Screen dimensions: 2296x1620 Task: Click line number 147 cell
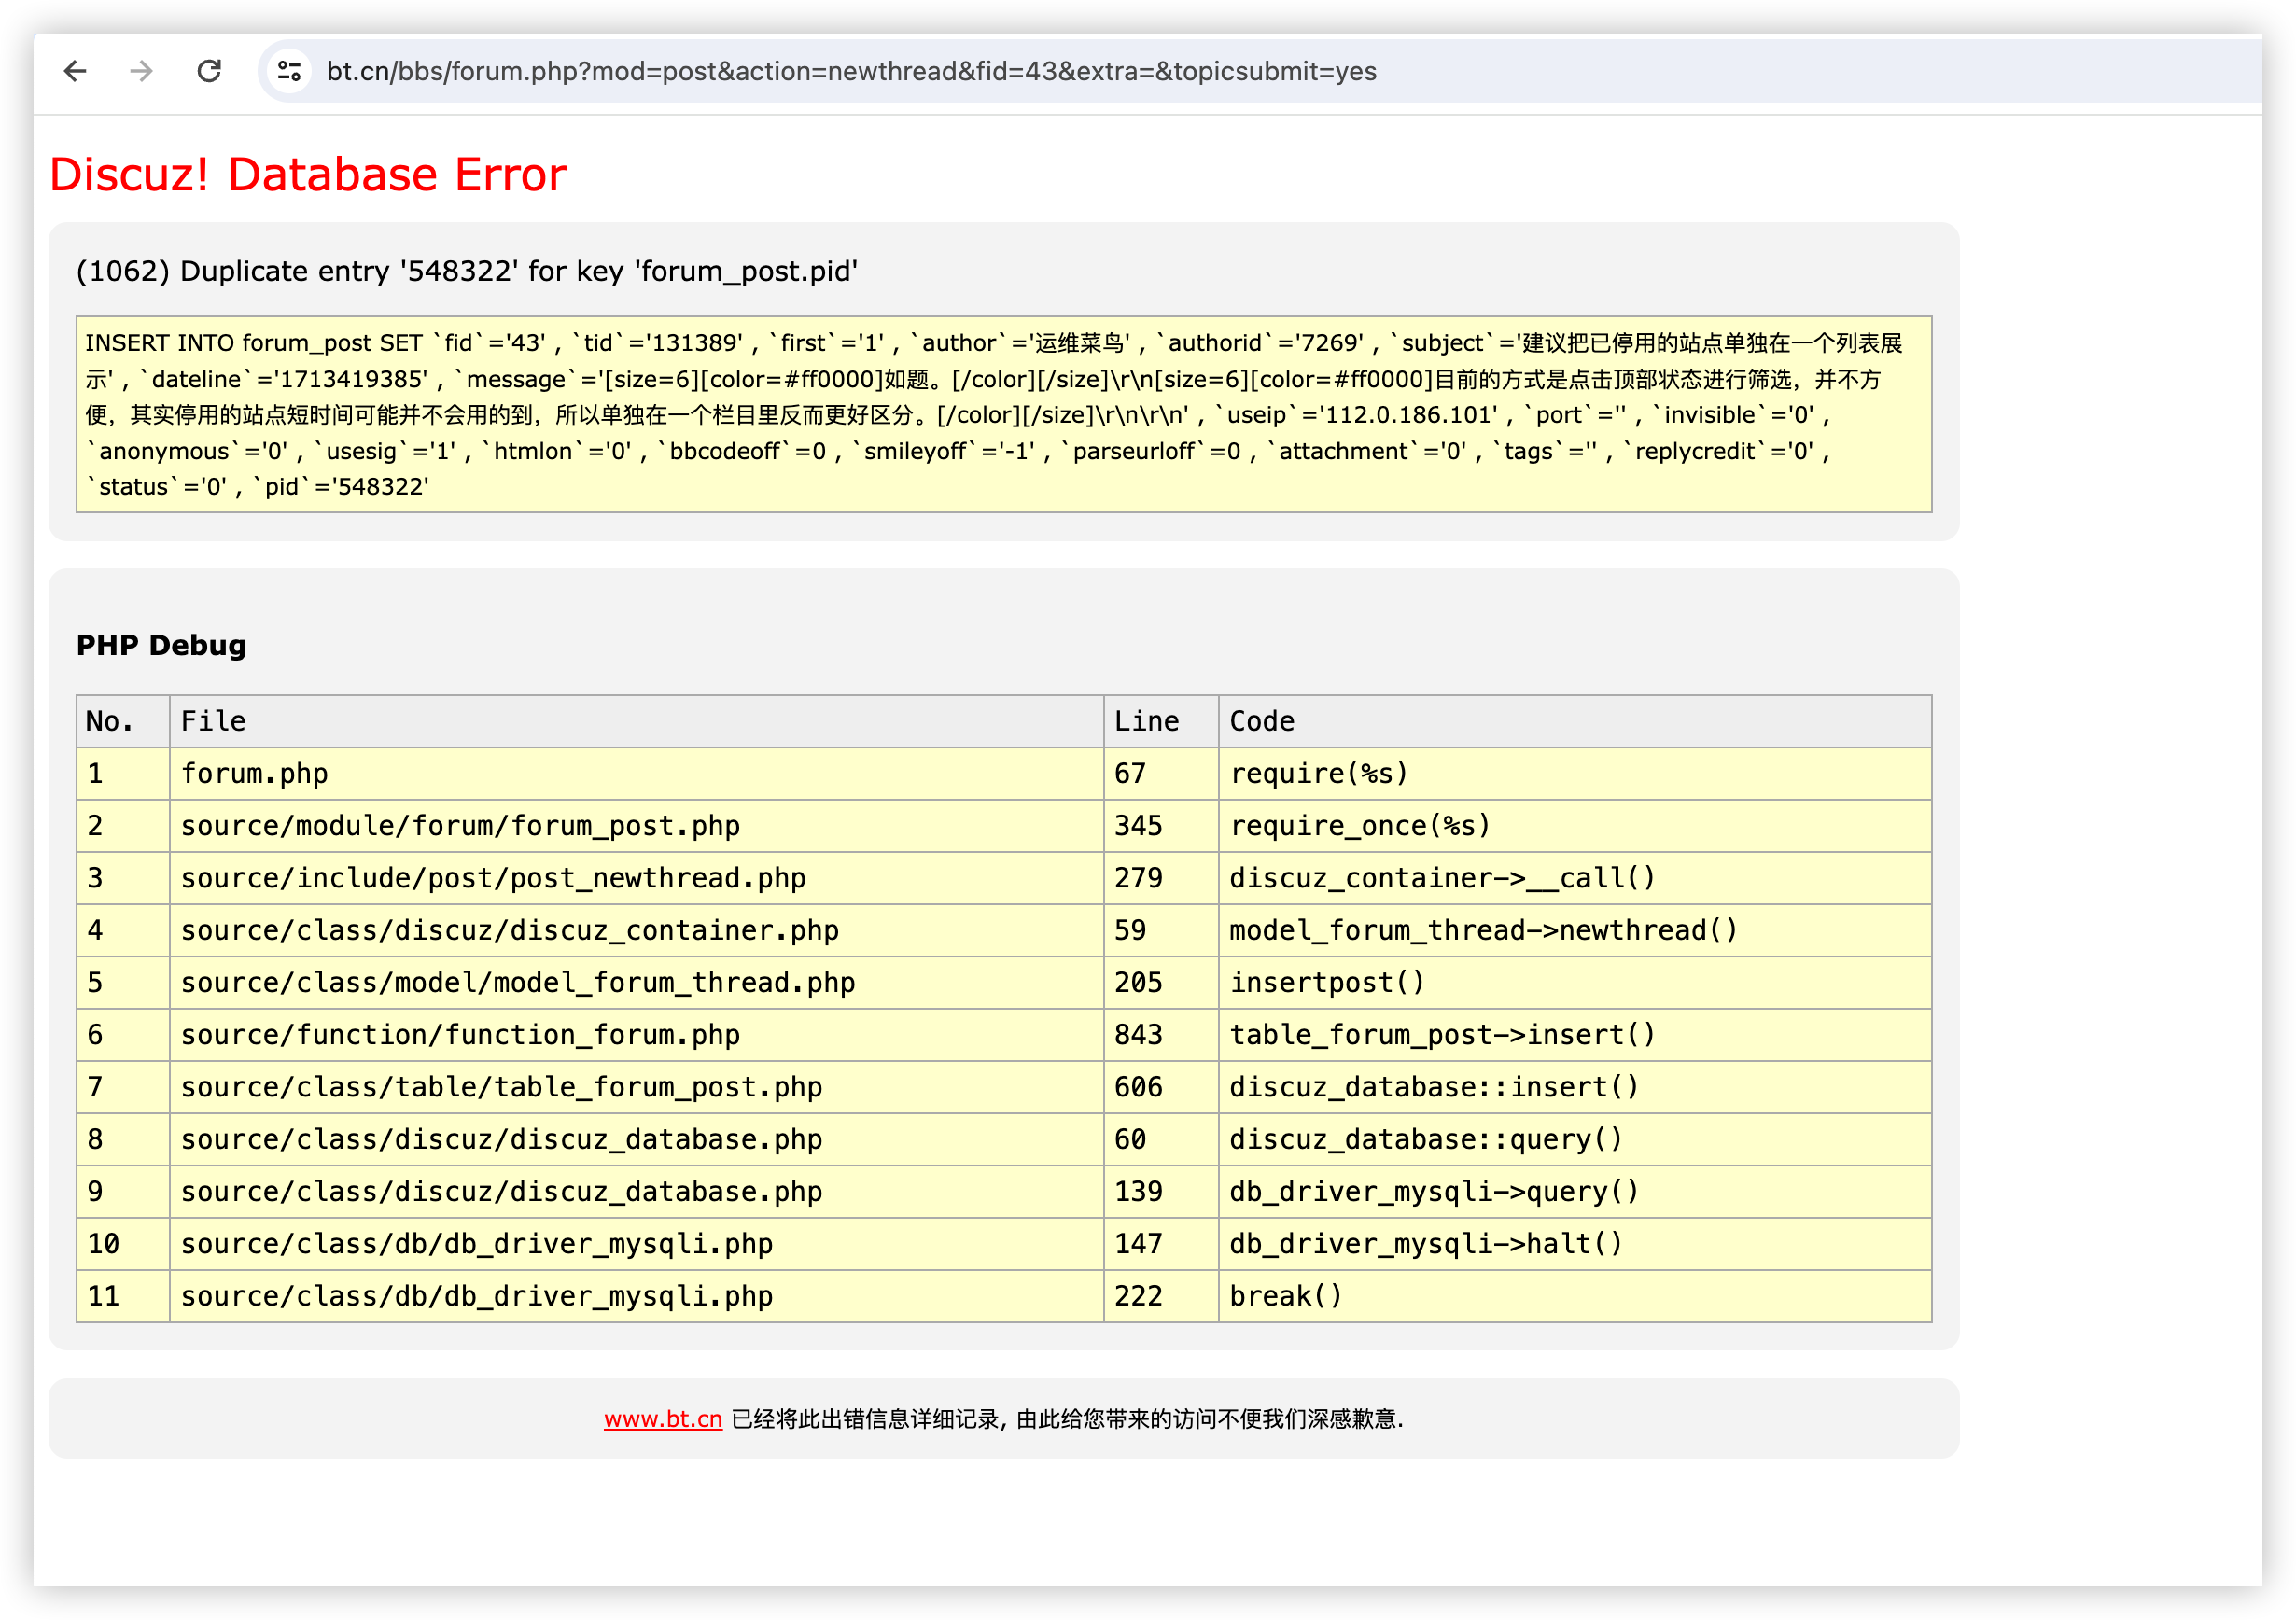[1161, 1244]
